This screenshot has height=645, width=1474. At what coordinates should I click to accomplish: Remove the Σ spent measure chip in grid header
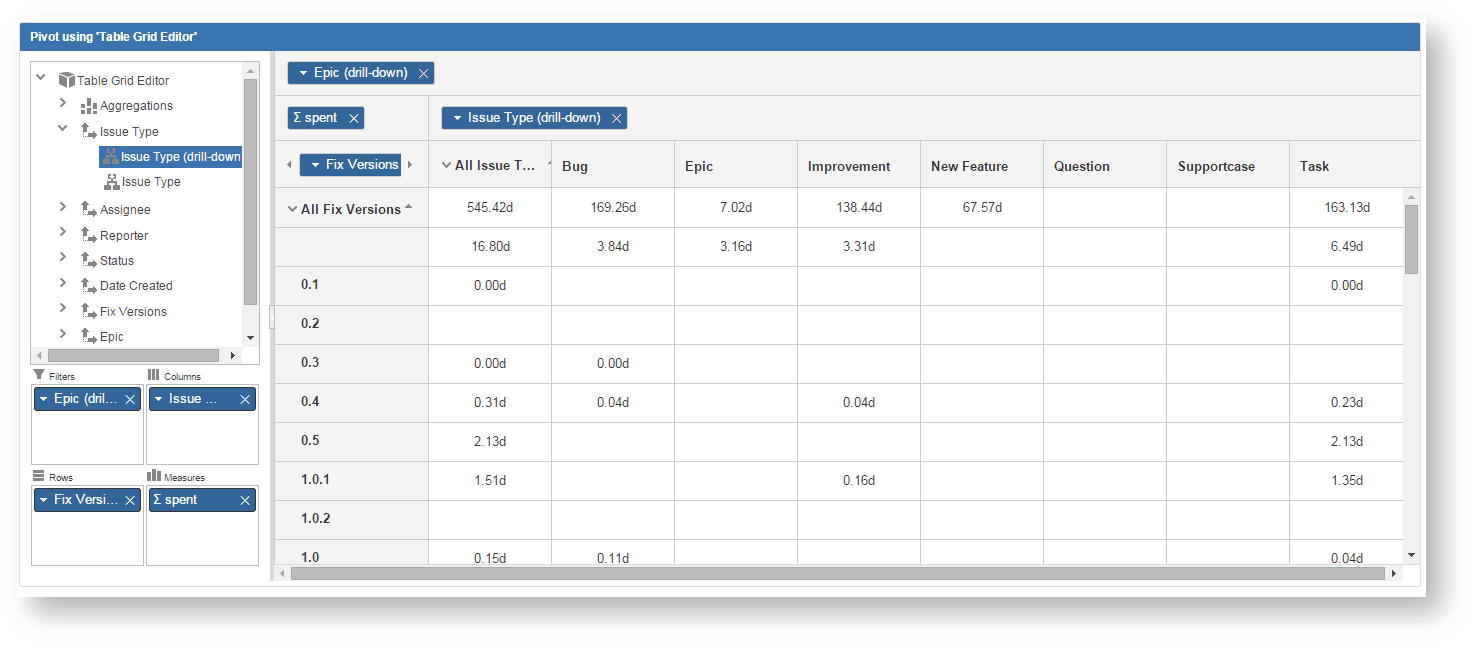[353, 118]
